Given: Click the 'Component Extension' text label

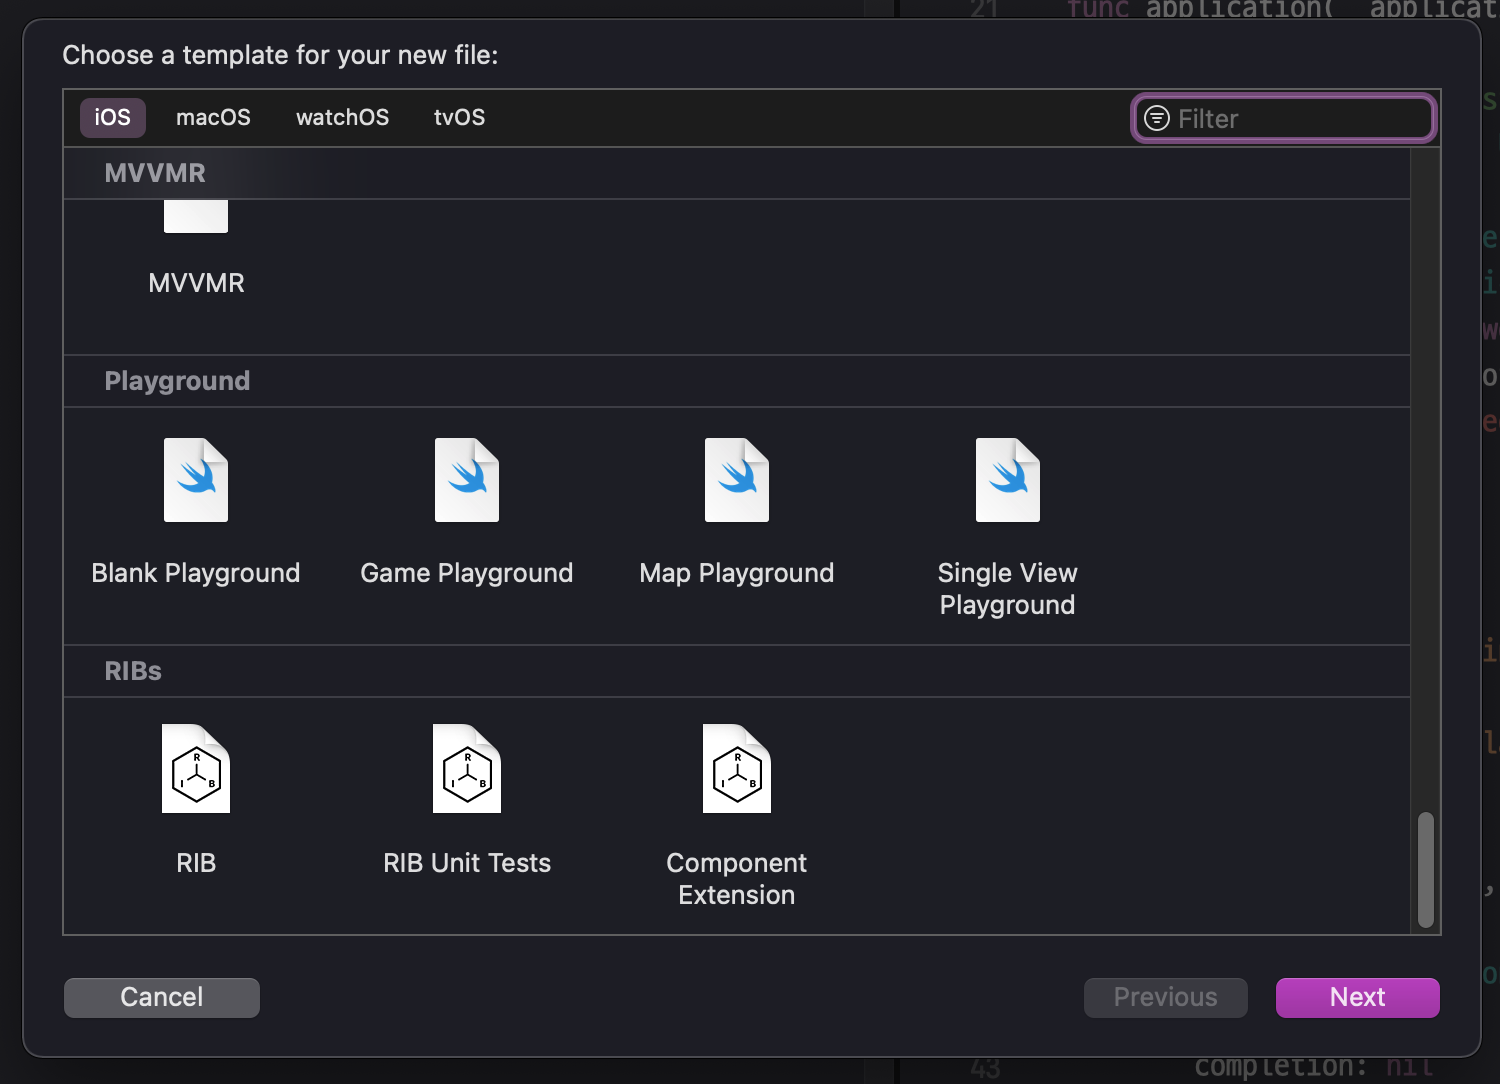Looking at the screenshot, I should point(737,879).
